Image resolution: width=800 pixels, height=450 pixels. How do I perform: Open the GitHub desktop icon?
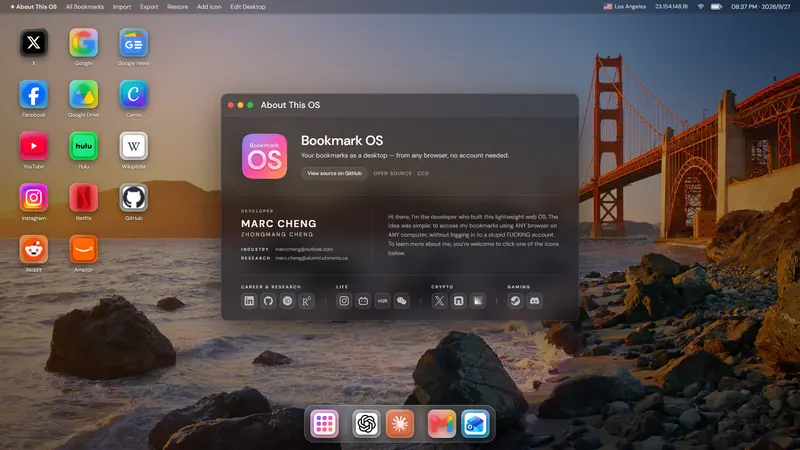pyautogui.click(x=134, y=197)
